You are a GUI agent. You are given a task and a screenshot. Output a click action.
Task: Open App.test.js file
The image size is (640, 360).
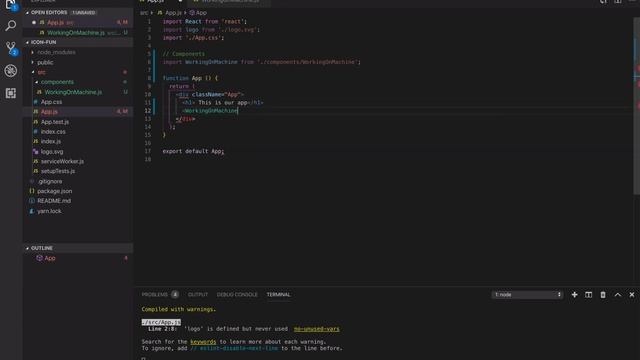[x=55, y=122]
